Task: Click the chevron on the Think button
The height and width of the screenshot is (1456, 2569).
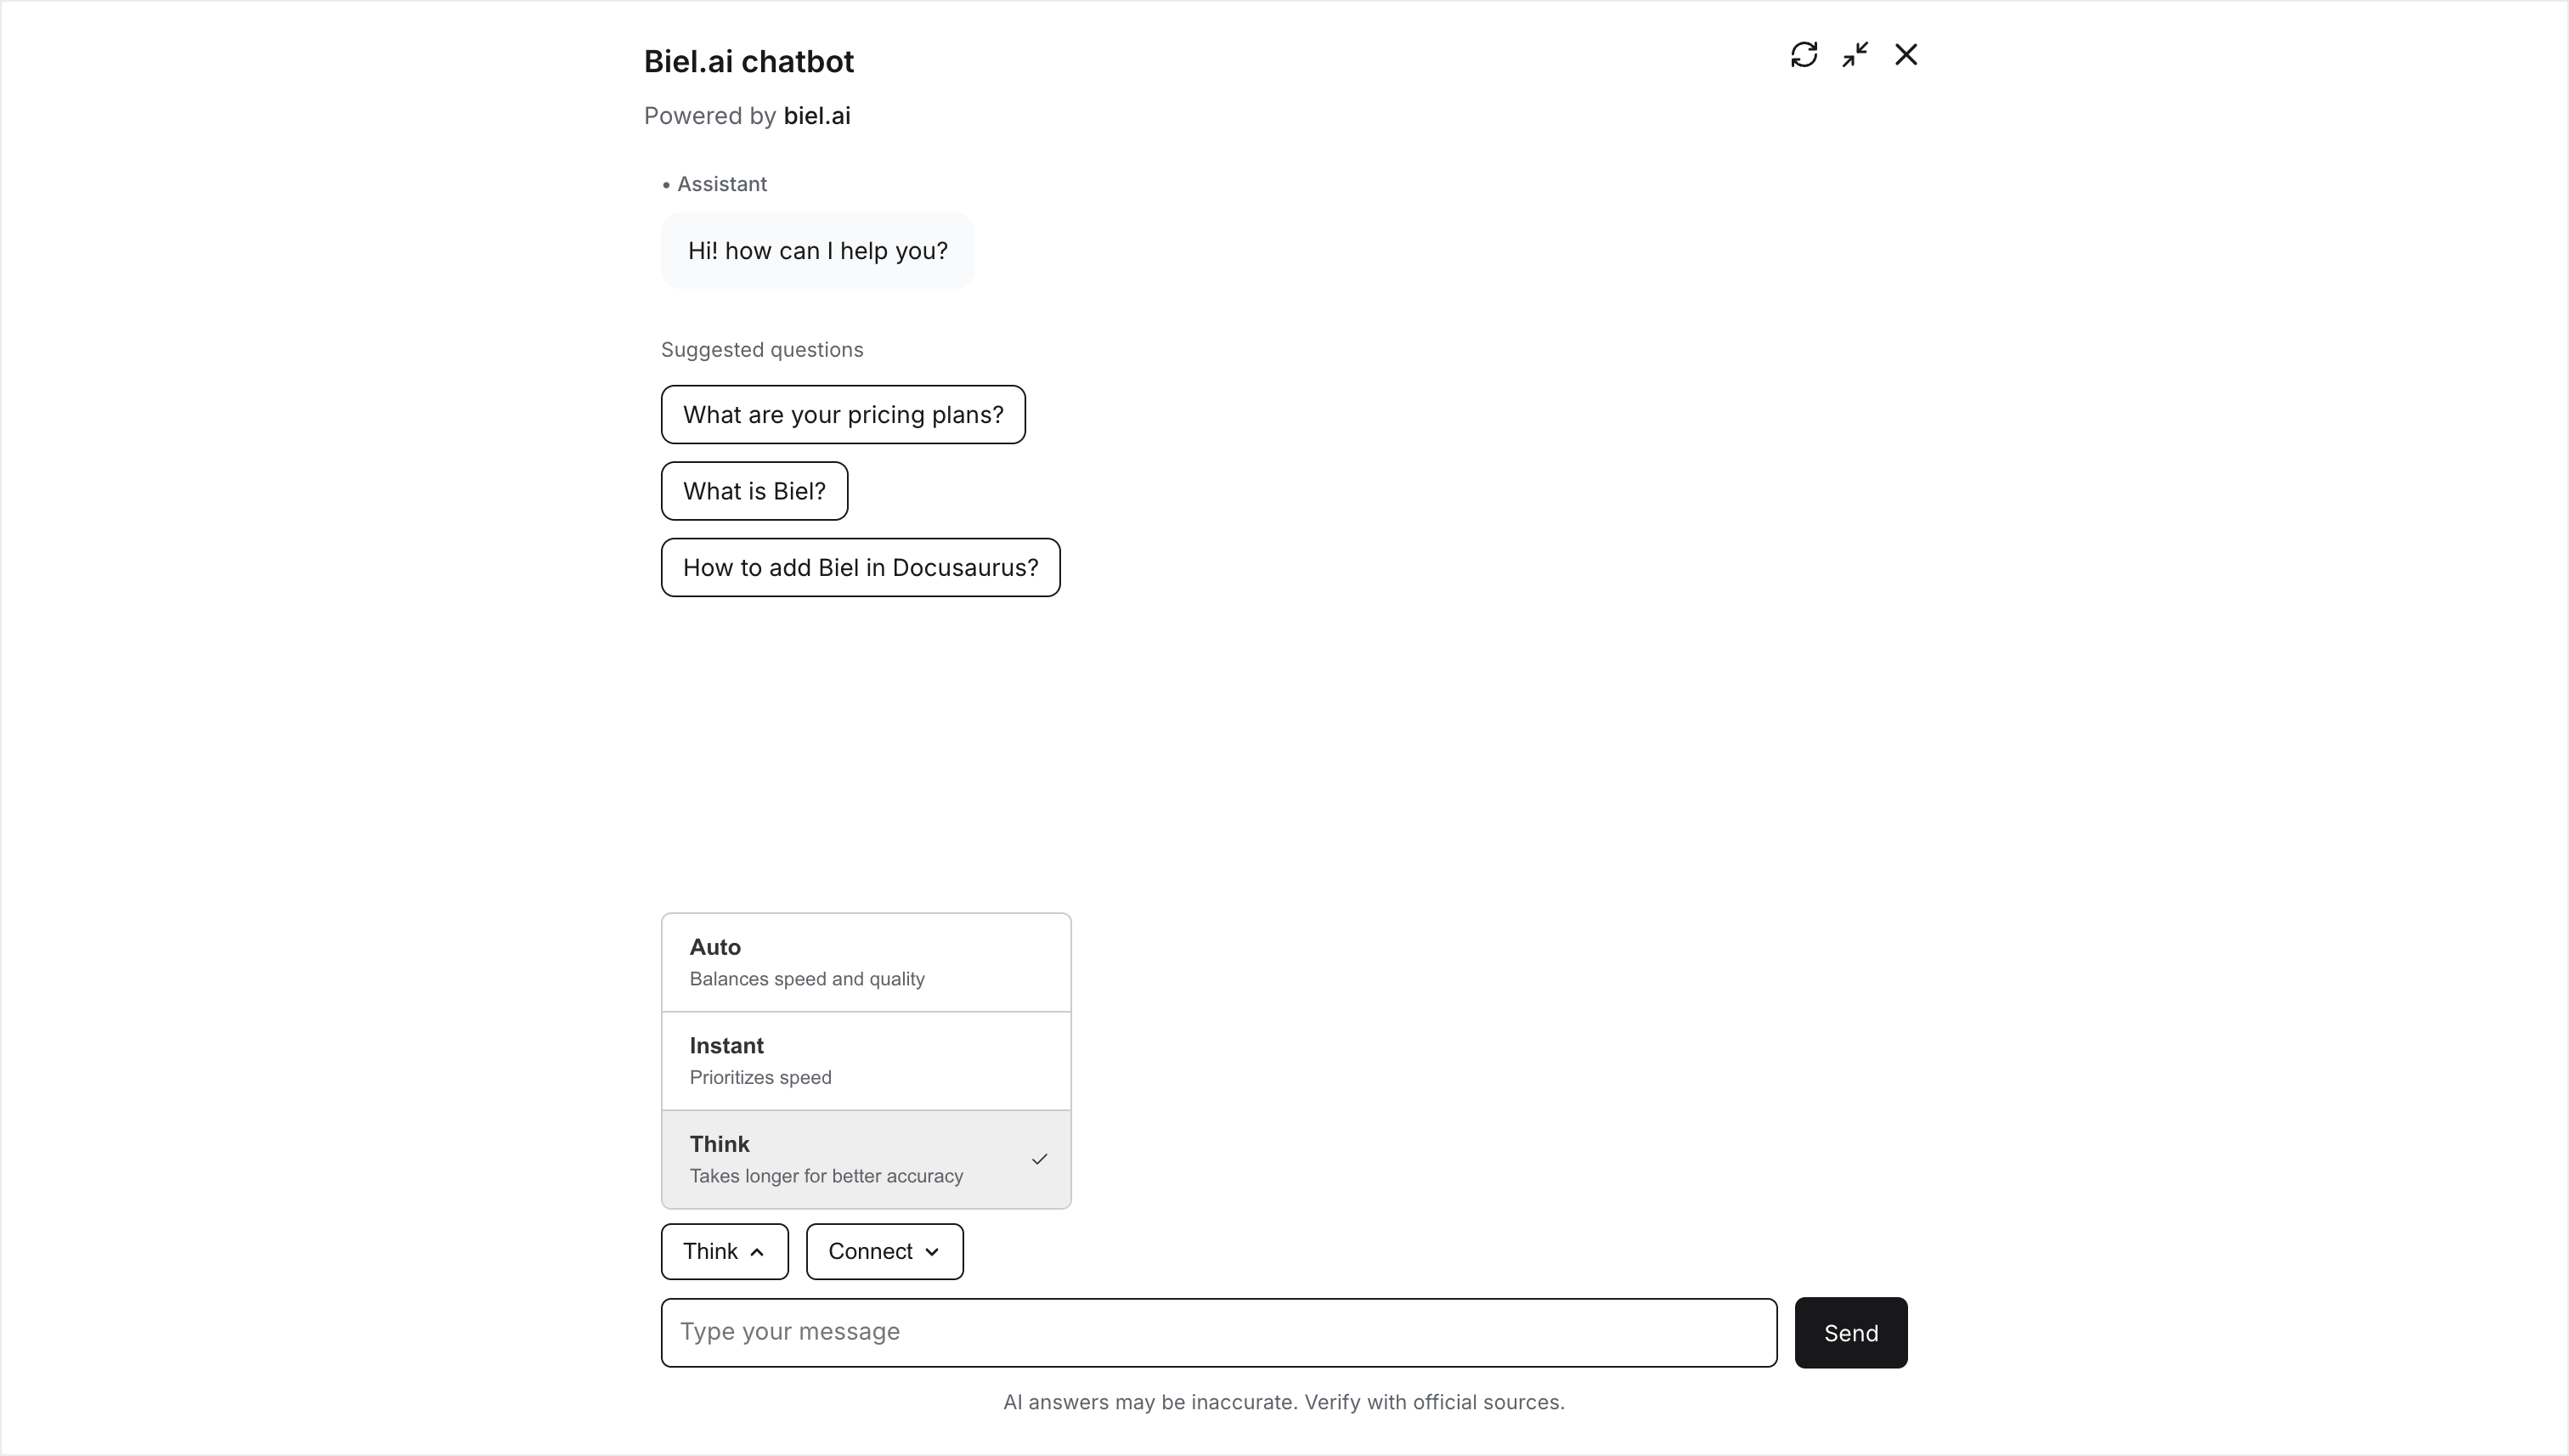Action: click(757, 1251)
